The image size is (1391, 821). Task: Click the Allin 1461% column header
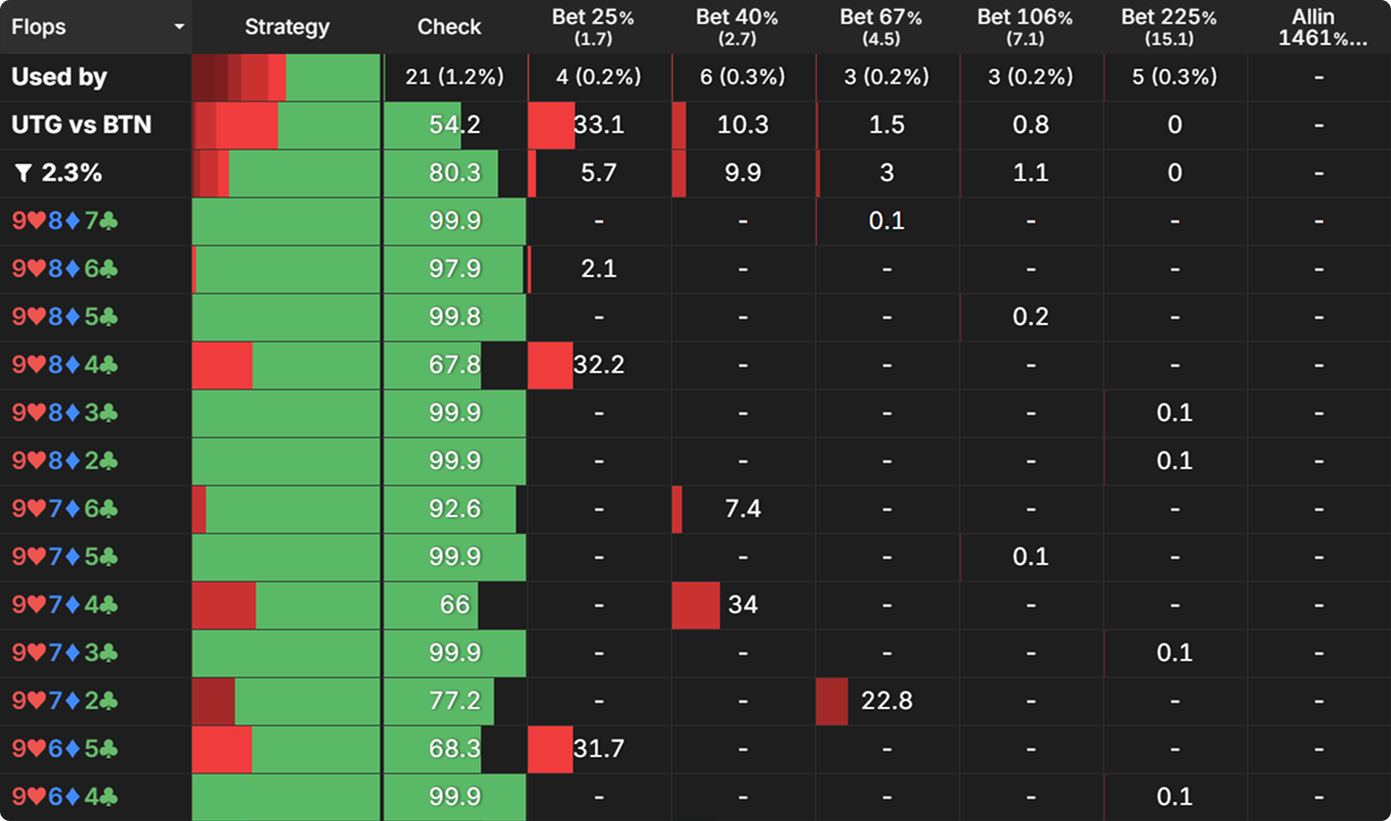click(x=1319, y=27)
